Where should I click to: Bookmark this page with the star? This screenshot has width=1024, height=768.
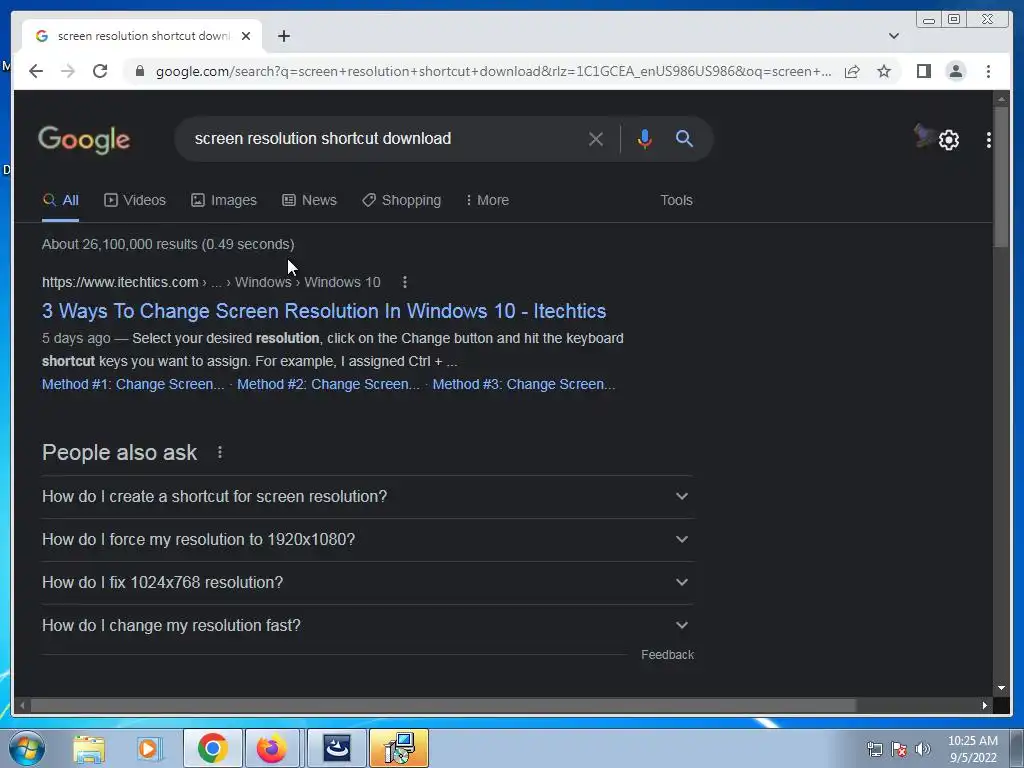(x=884, y=71)
